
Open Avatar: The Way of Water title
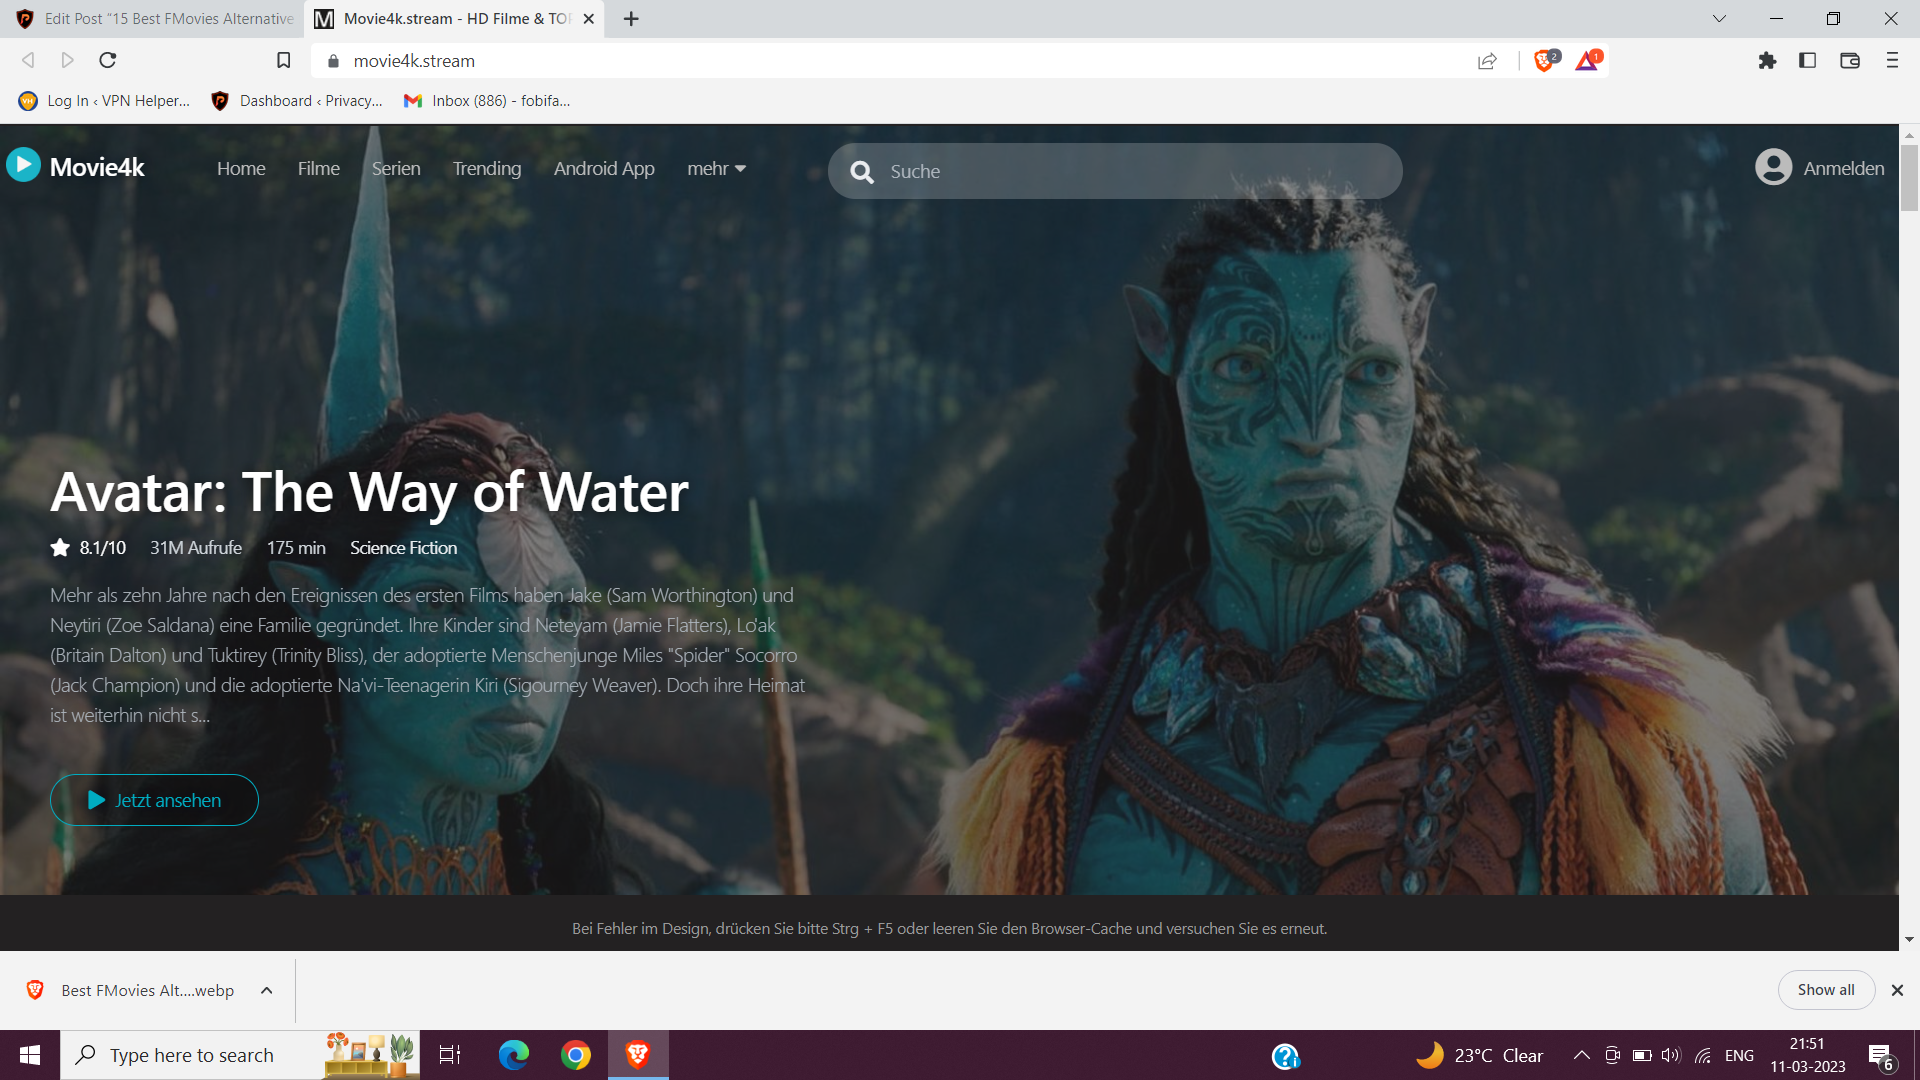[x=369, y=492]
